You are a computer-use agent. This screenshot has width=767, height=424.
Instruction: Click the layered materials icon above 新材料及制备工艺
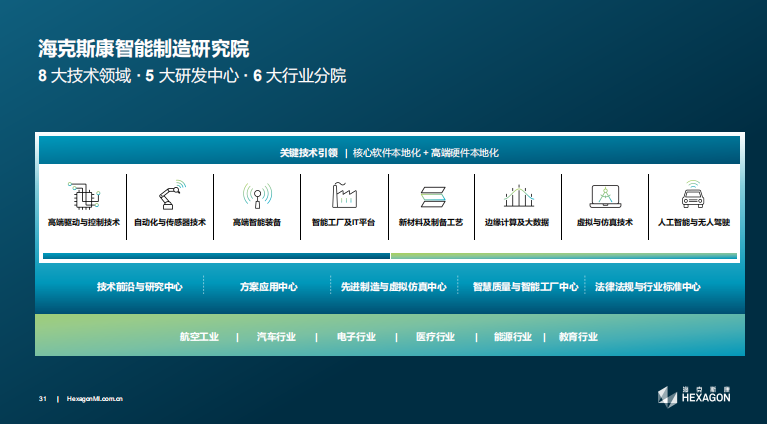[x=433, y=197]
